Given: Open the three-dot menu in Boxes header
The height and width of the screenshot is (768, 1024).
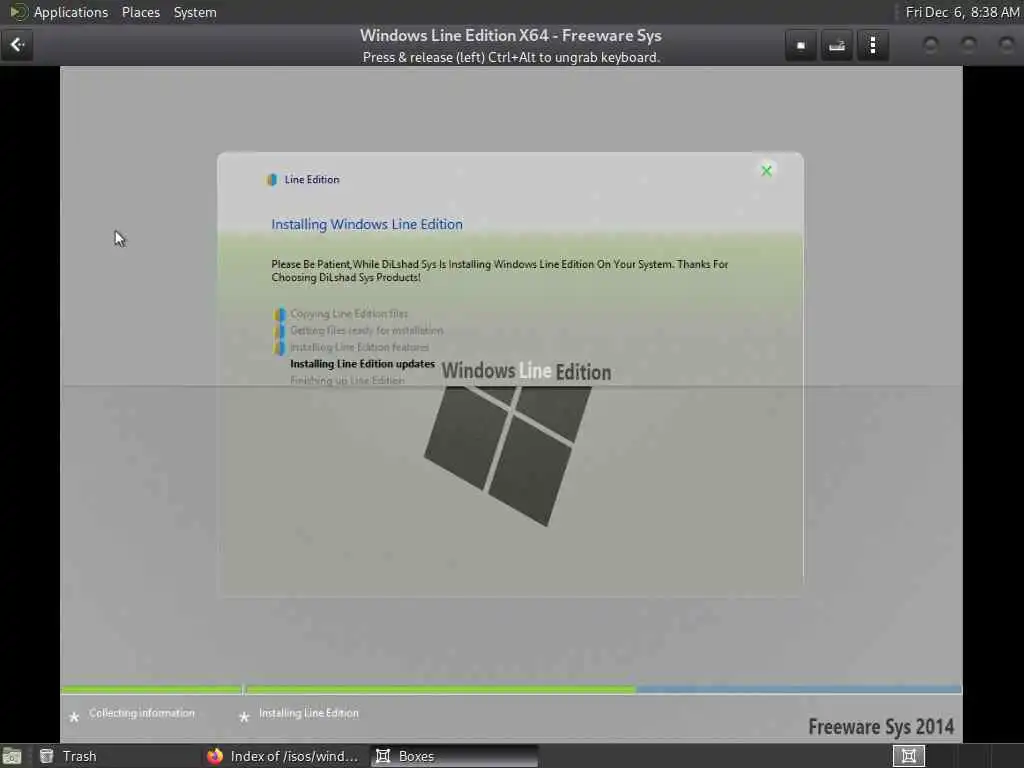Looking at the screenshot, I should (x=872, y=45).
